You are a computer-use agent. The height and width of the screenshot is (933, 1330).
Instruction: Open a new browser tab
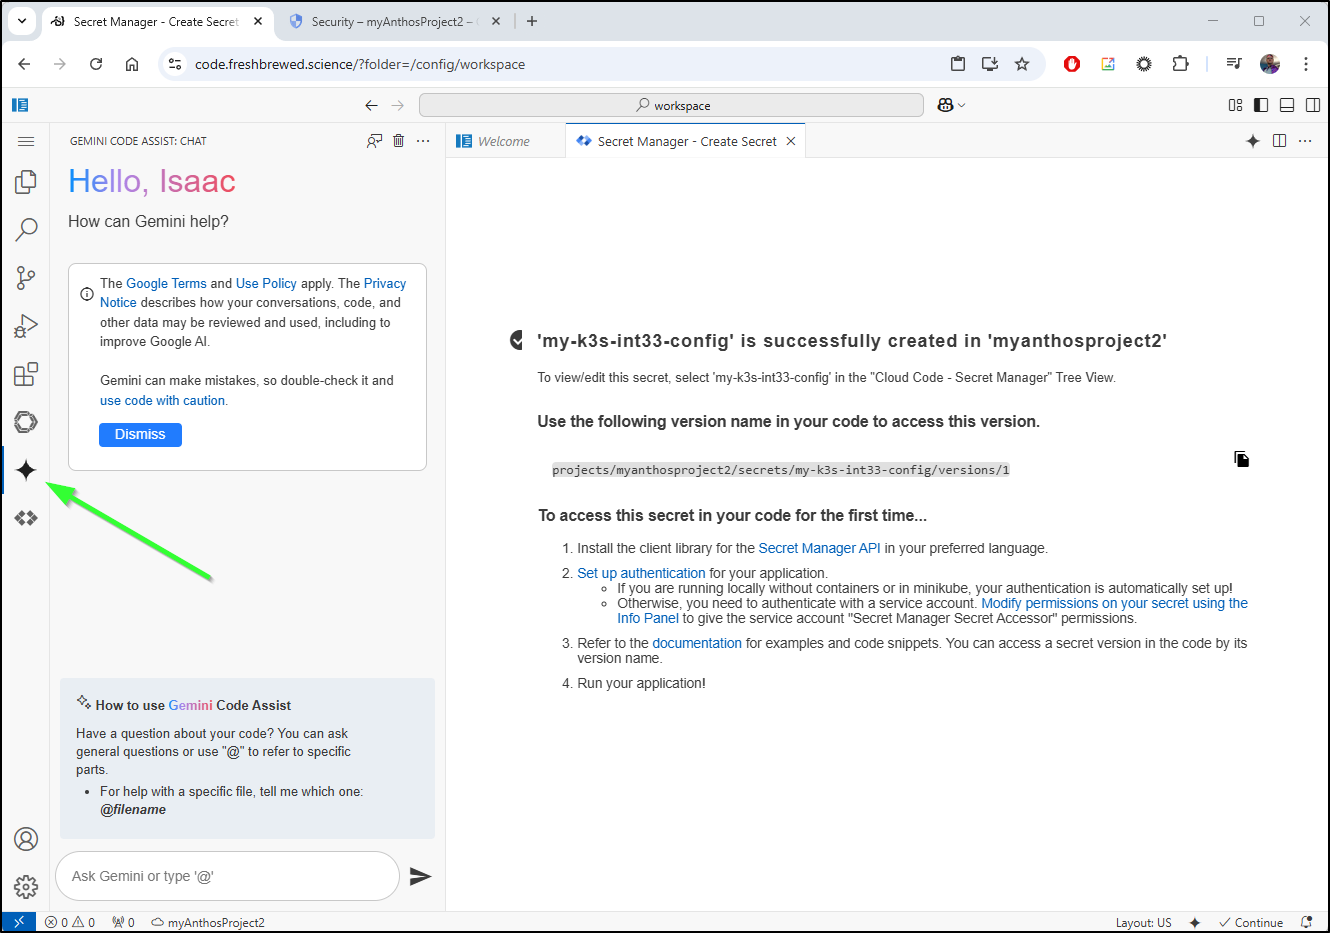point(532,21)
